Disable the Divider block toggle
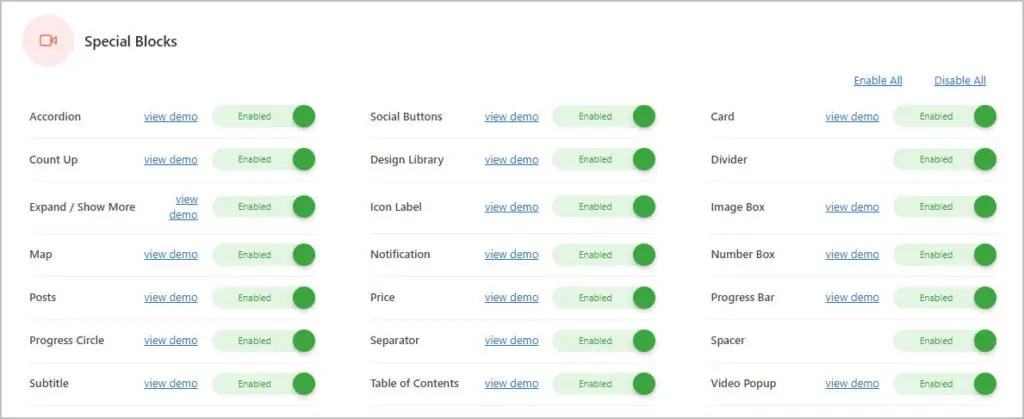Viewport: 1024px width, 419px height. 945,159
